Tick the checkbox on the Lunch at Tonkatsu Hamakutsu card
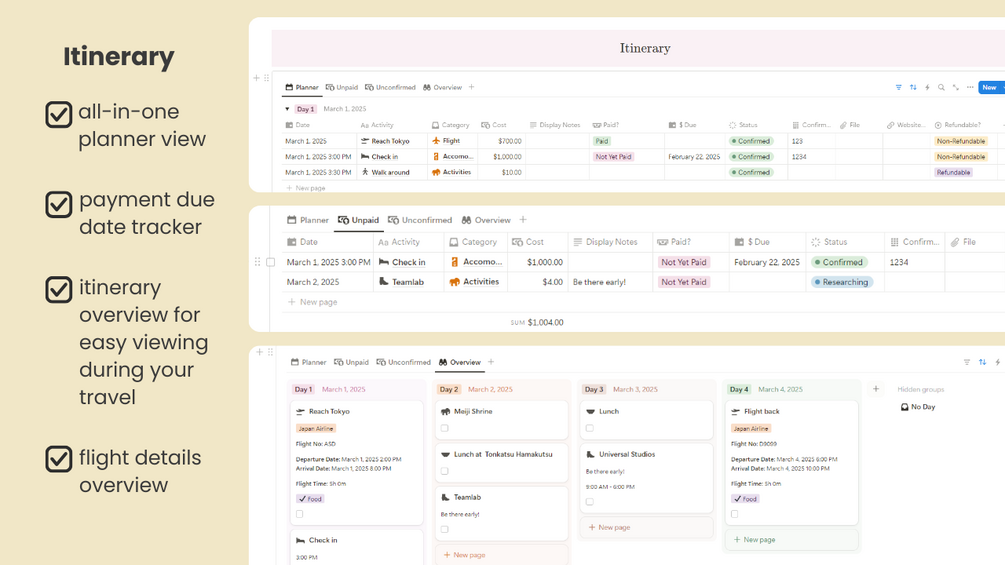Viewport: 1005px width, 565px height. click(445, 471)
